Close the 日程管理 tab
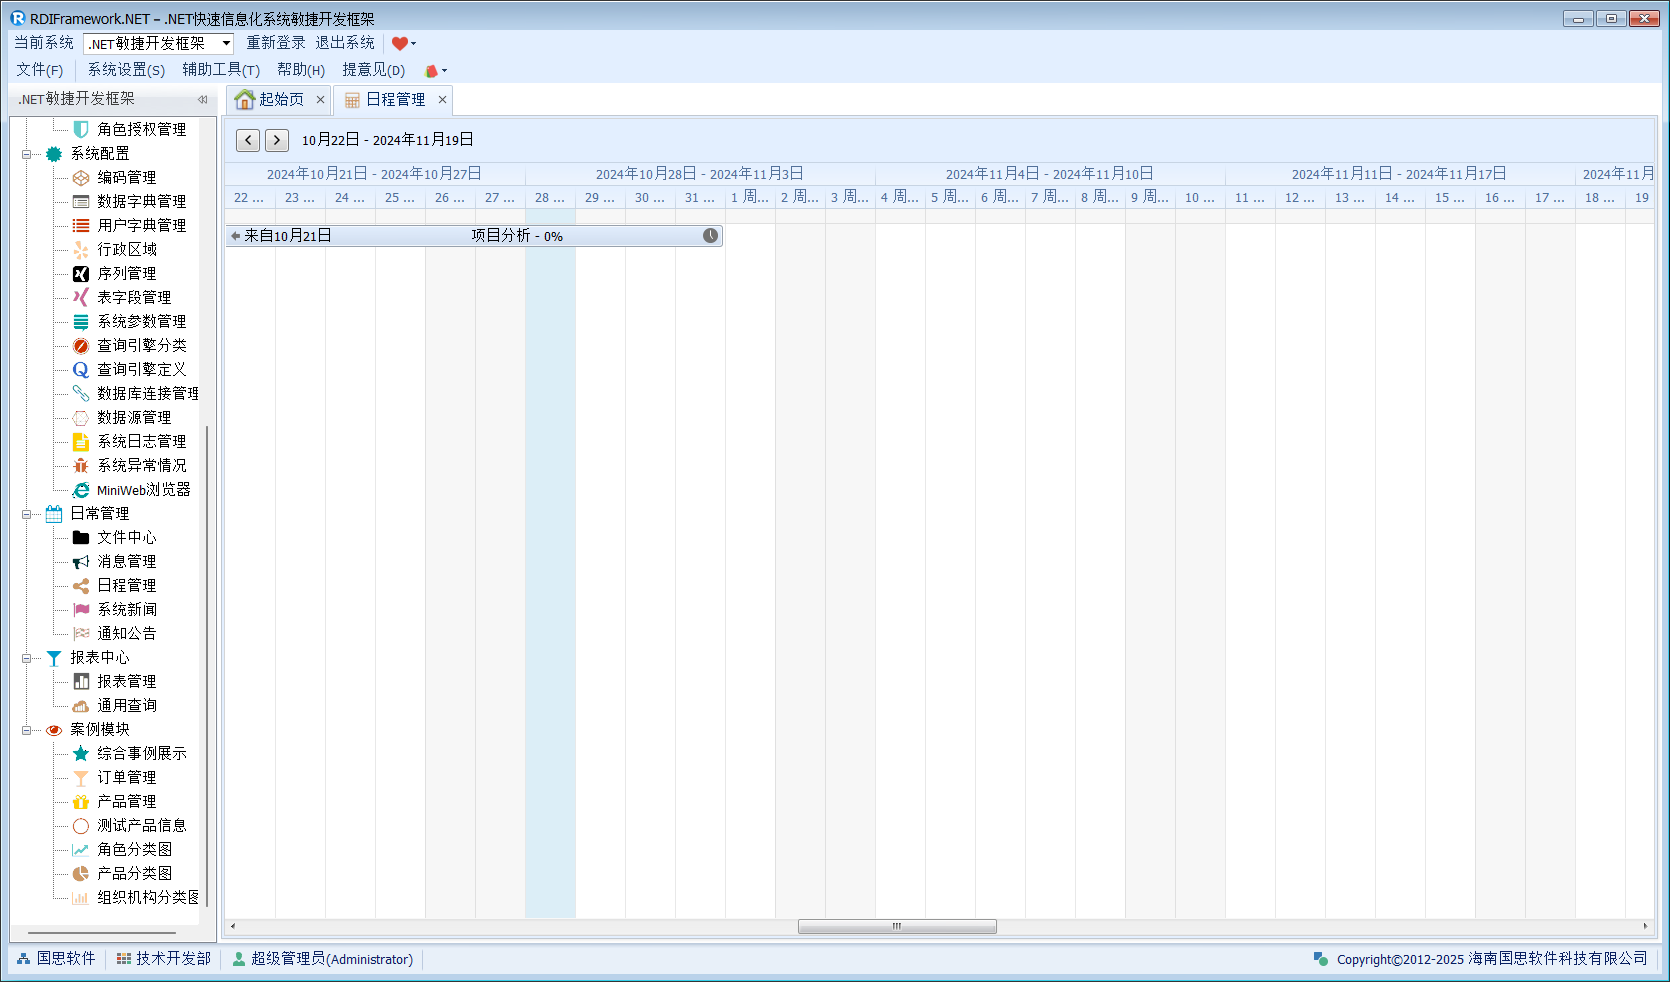 [442, 99]
